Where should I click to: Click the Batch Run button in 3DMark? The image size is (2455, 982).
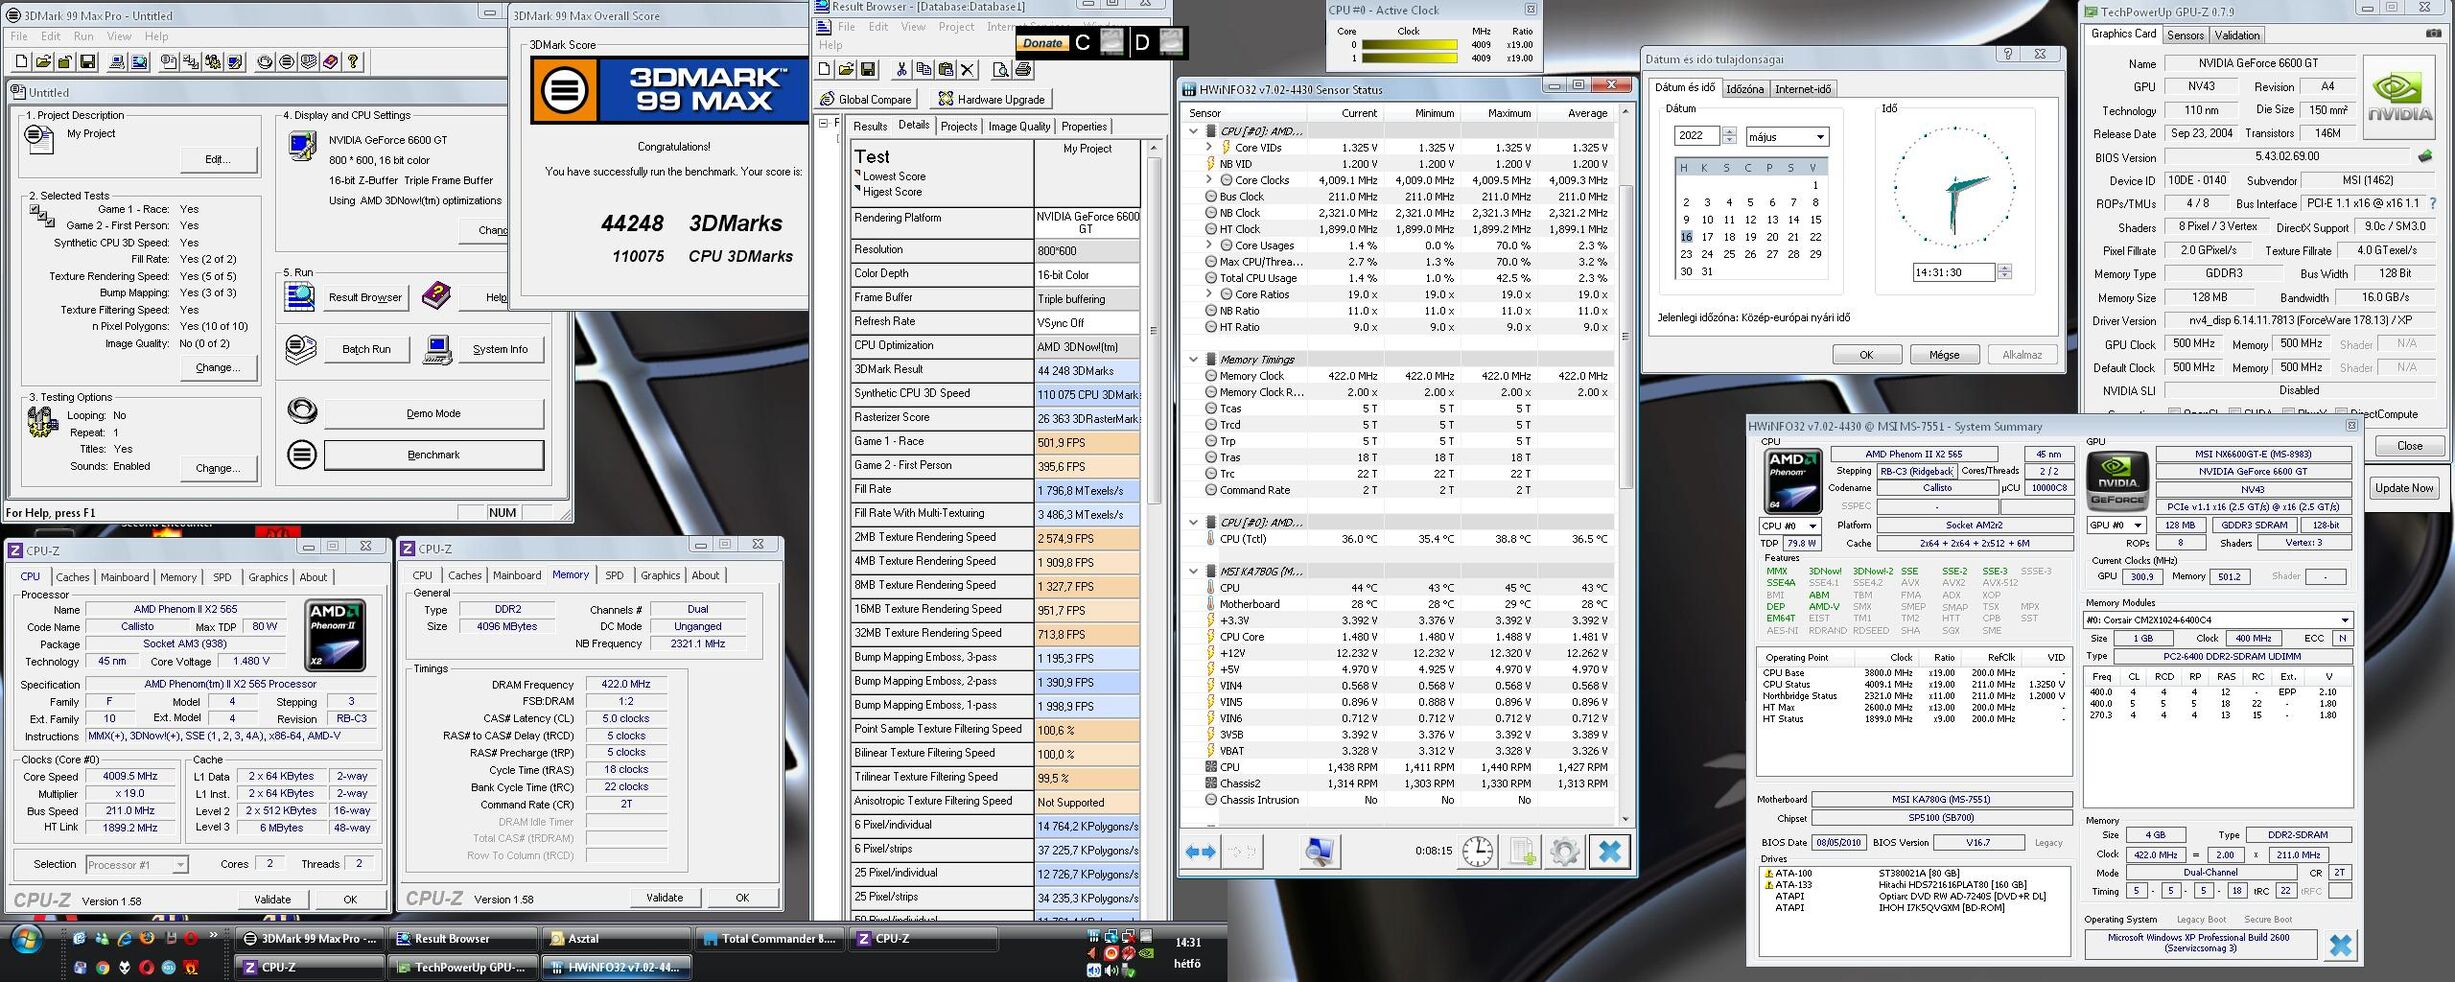pos(366,349)
